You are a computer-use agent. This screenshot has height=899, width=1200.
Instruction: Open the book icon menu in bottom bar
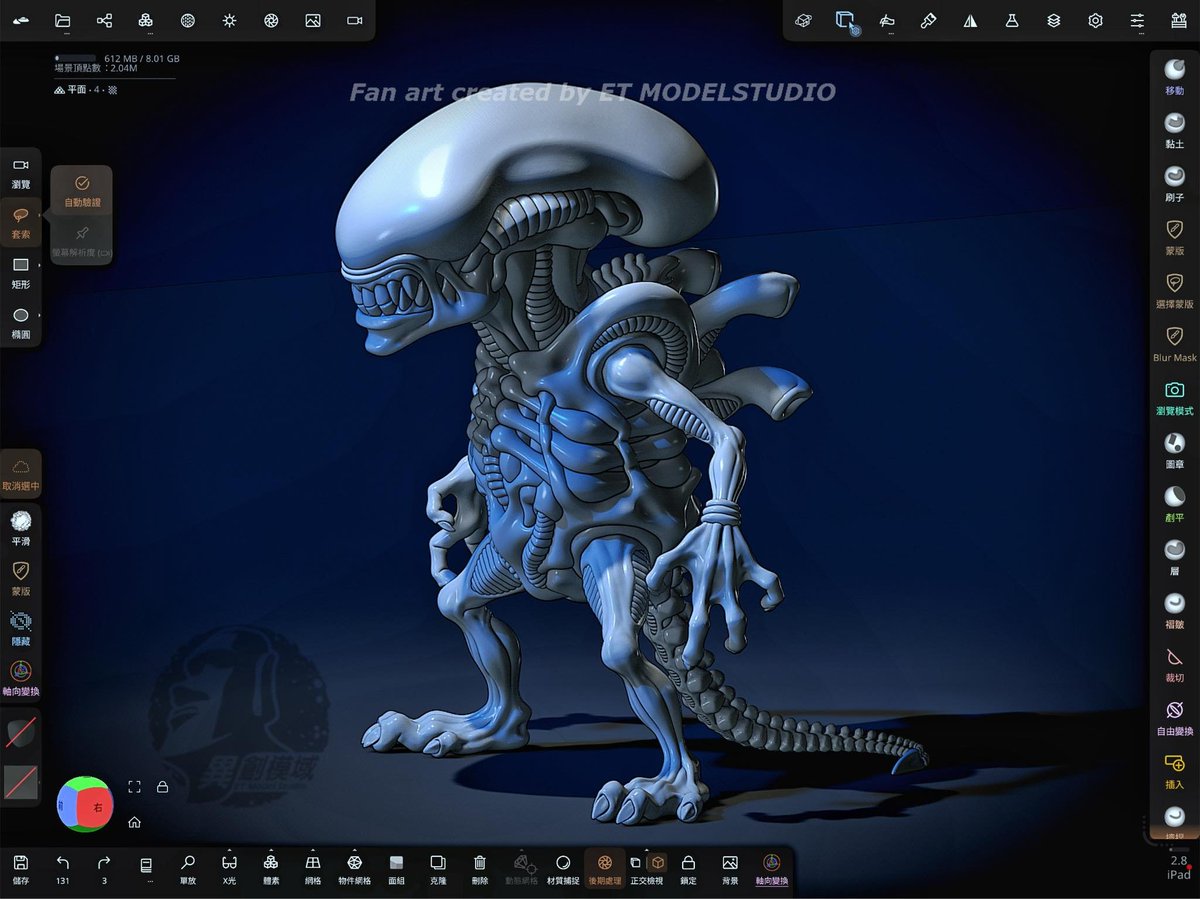[146, 869]
